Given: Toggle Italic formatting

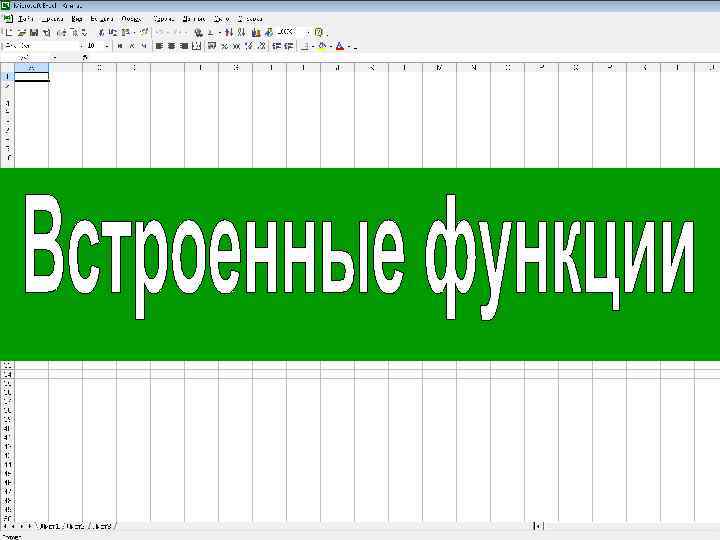Looking at the screenshot, I should pos(132,46).
